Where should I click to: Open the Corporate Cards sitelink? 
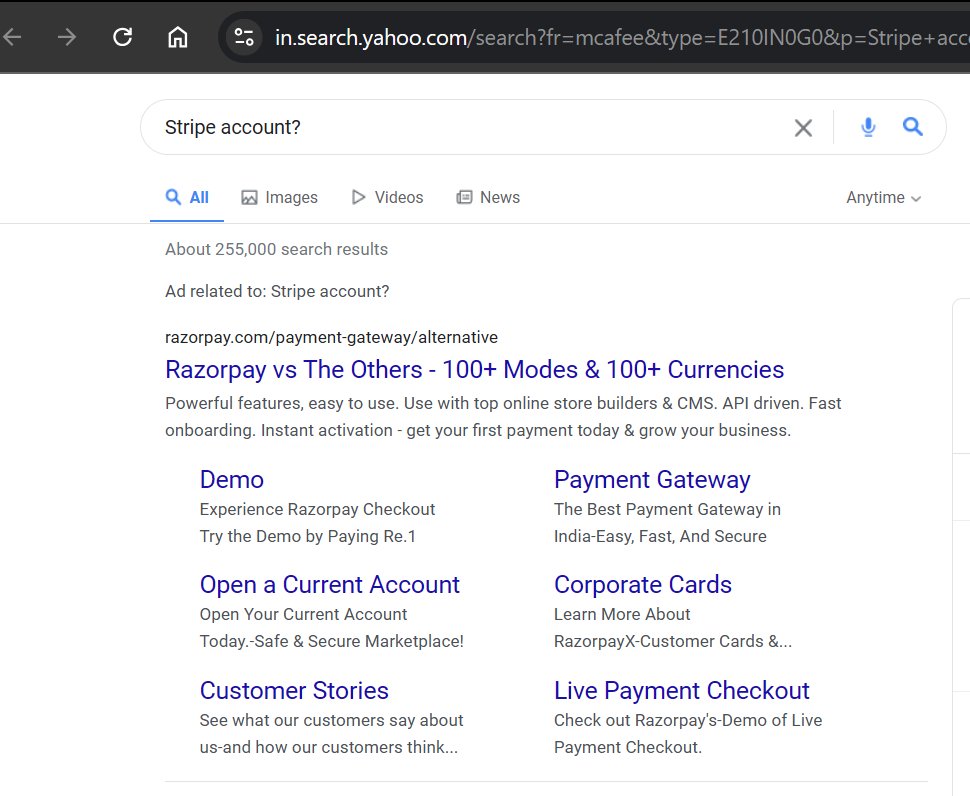643,584
